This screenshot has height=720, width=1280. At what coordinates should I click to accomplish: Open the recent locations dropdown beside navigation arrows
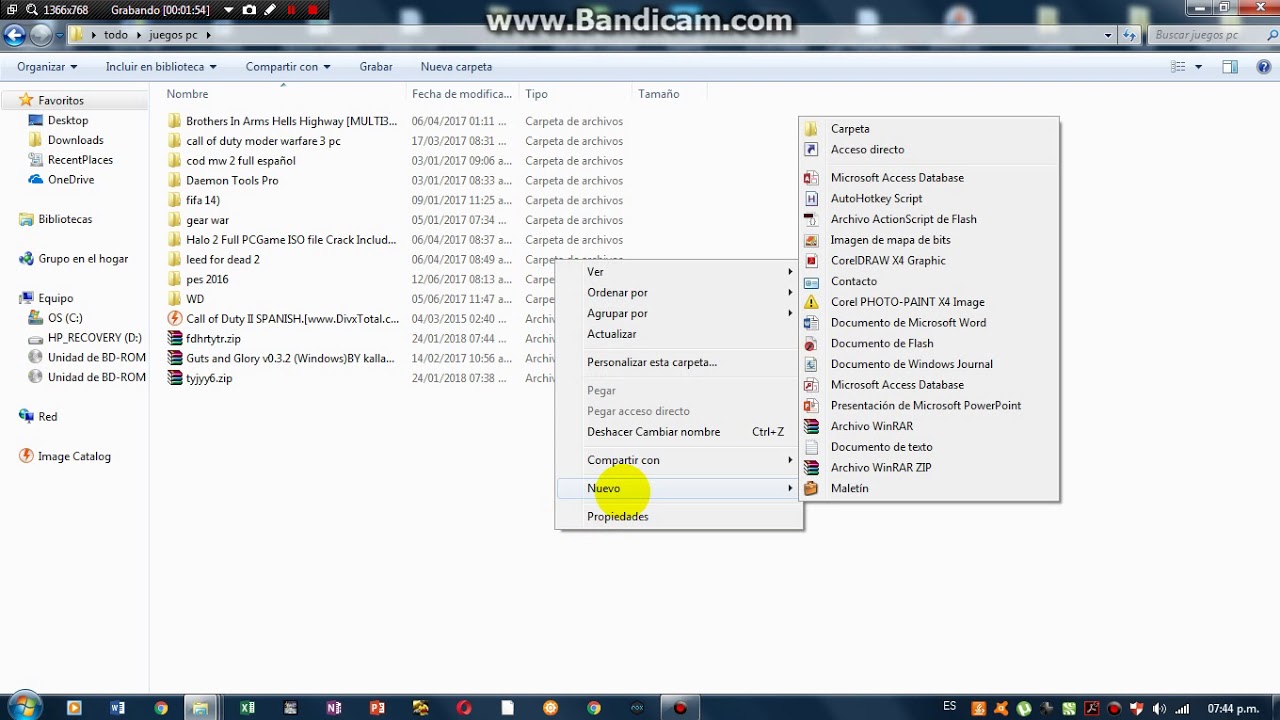click(59, 35)
